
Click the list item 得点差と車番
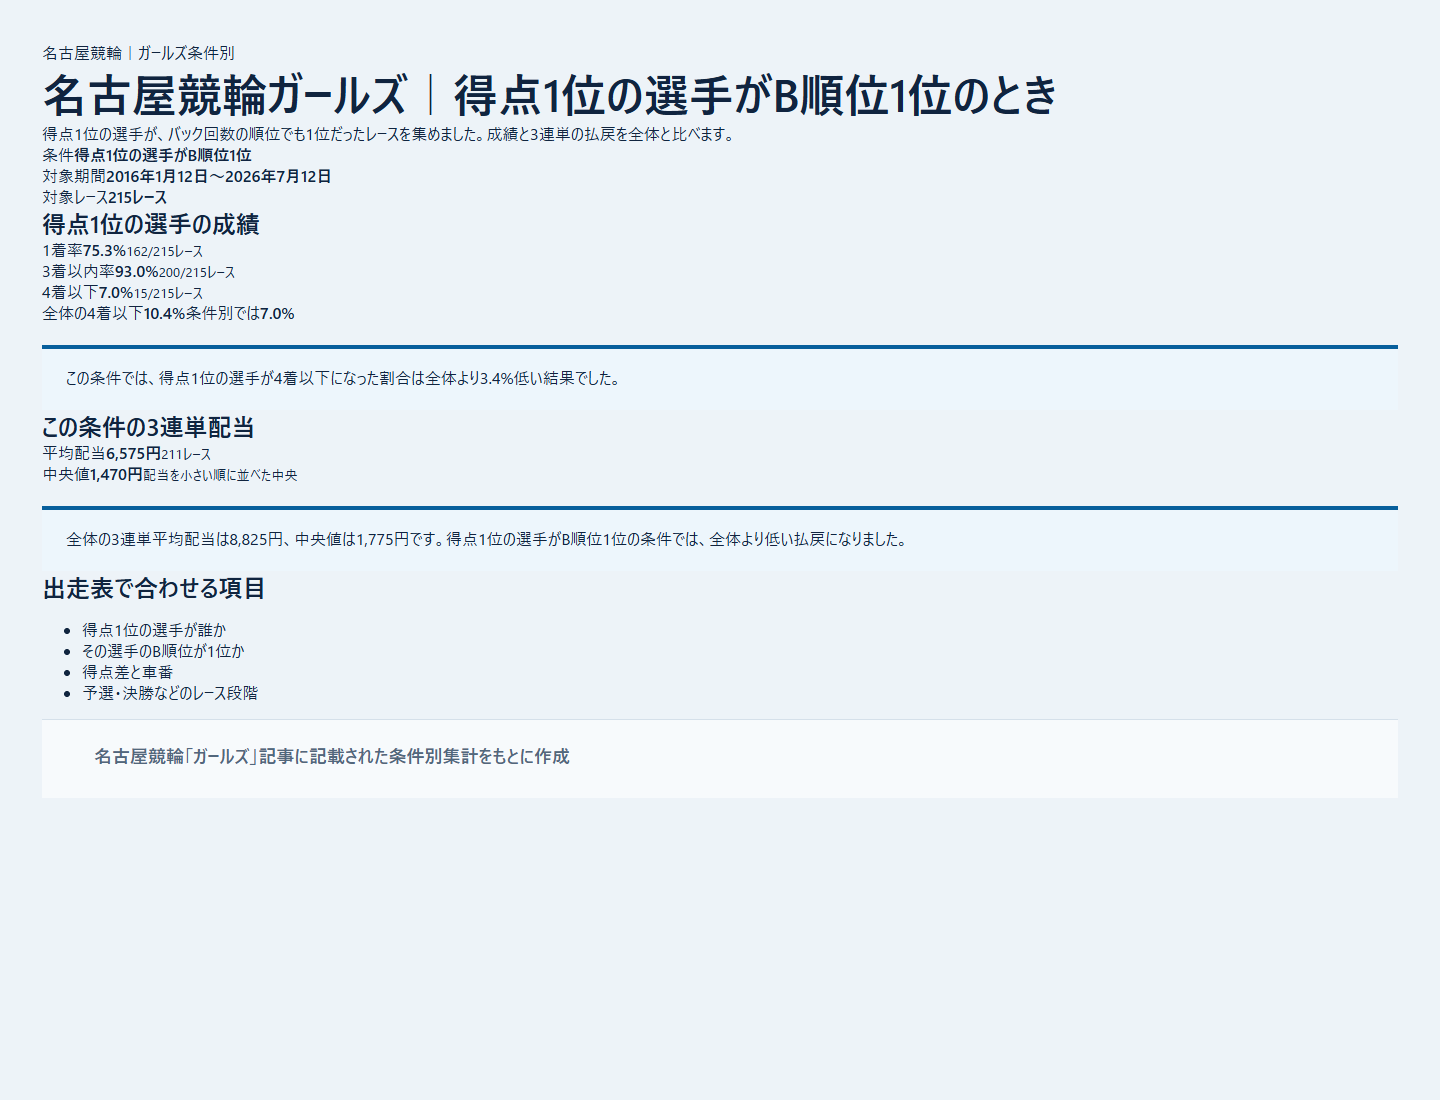127,672
